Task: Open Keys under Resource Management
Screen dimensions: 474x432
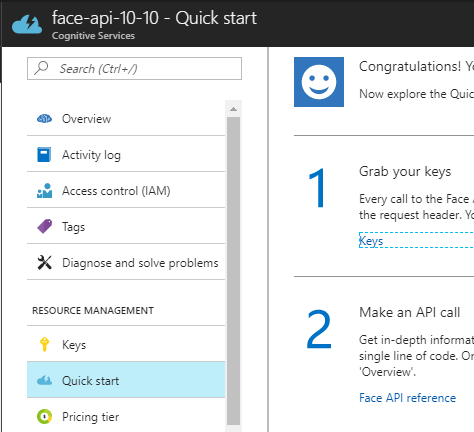Action: 126,344
